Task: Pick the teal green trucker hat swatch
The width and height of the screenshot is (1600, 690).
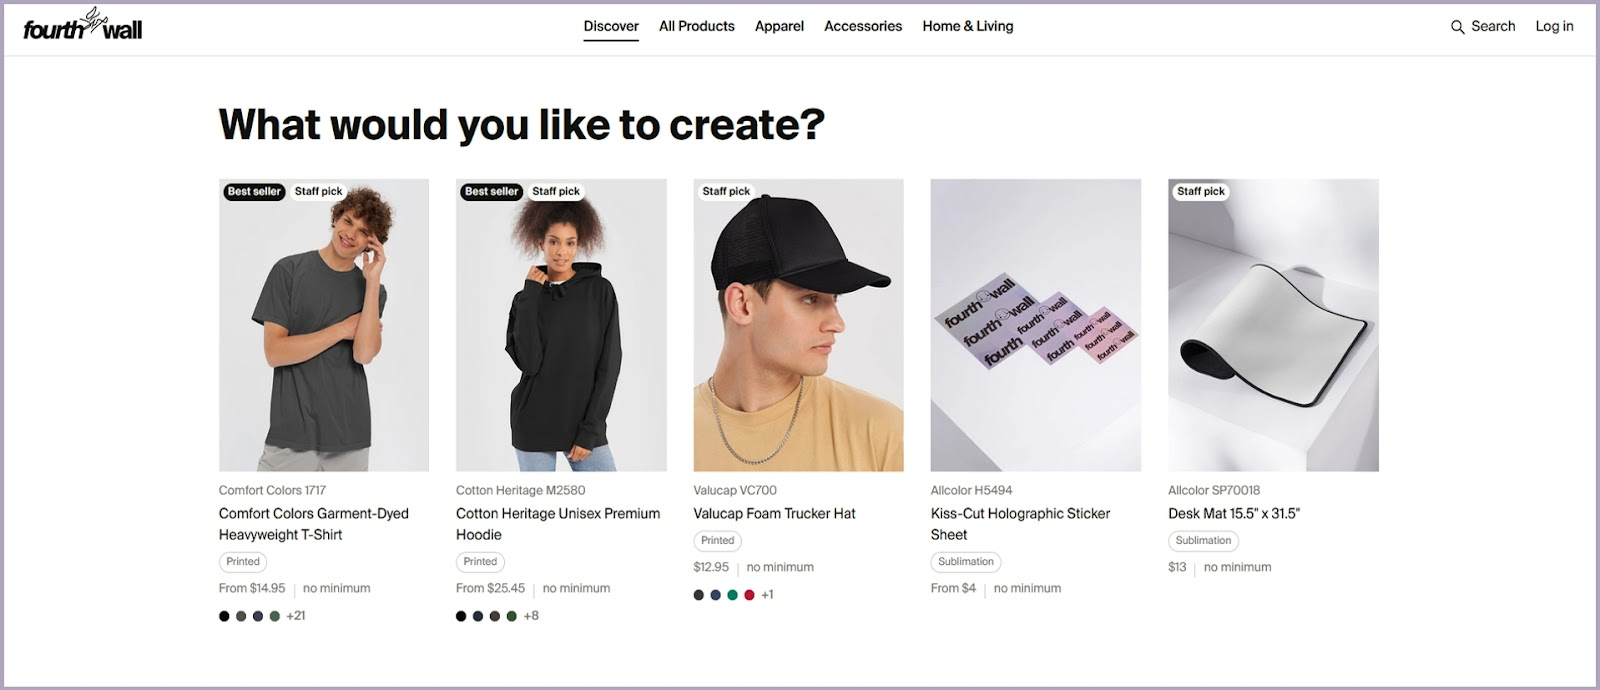Action: click(732, 595)
